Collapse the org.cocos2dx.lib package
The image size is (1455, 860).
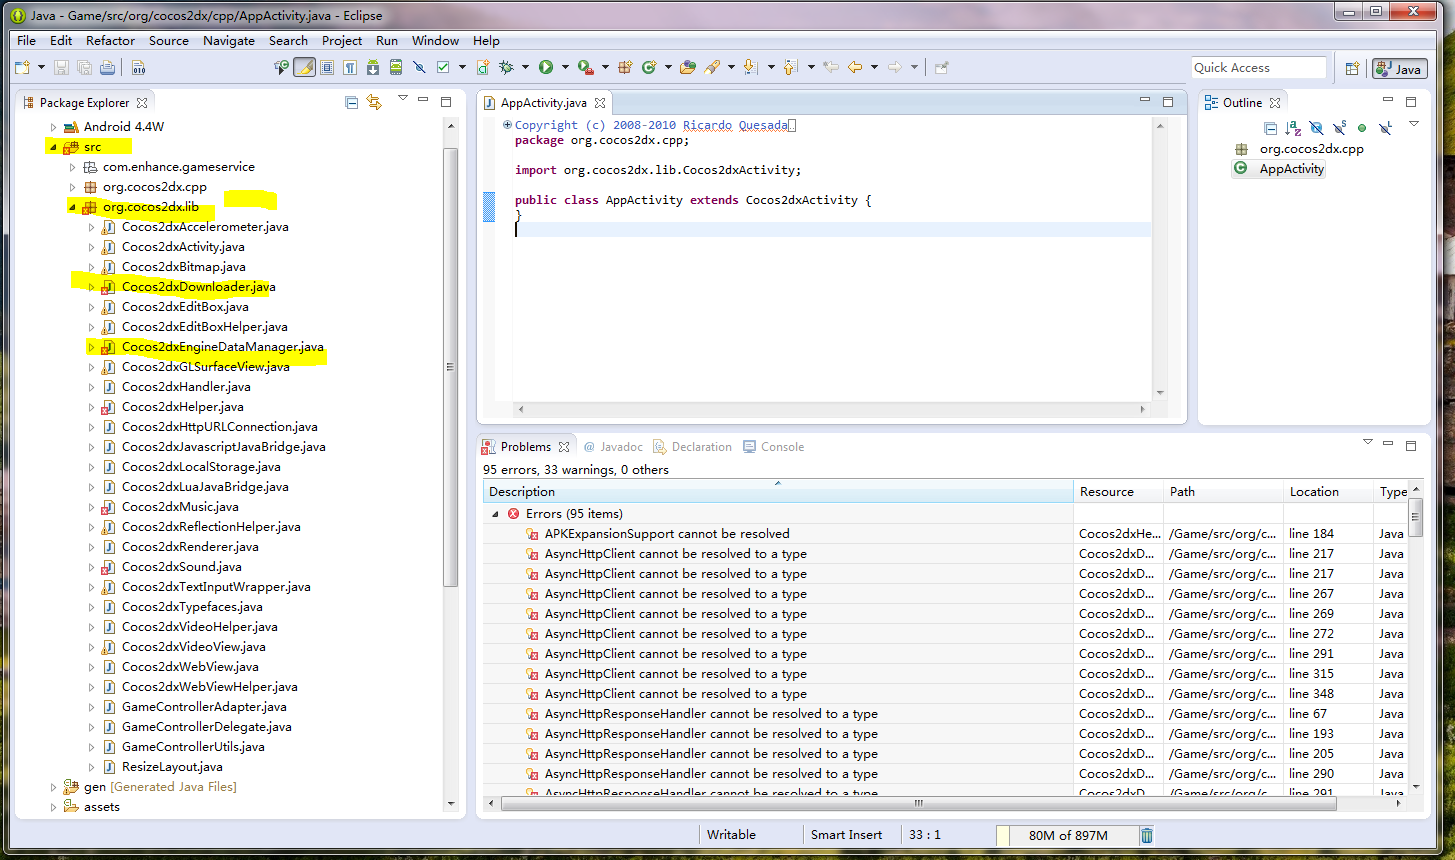click(x=73, y=207)
